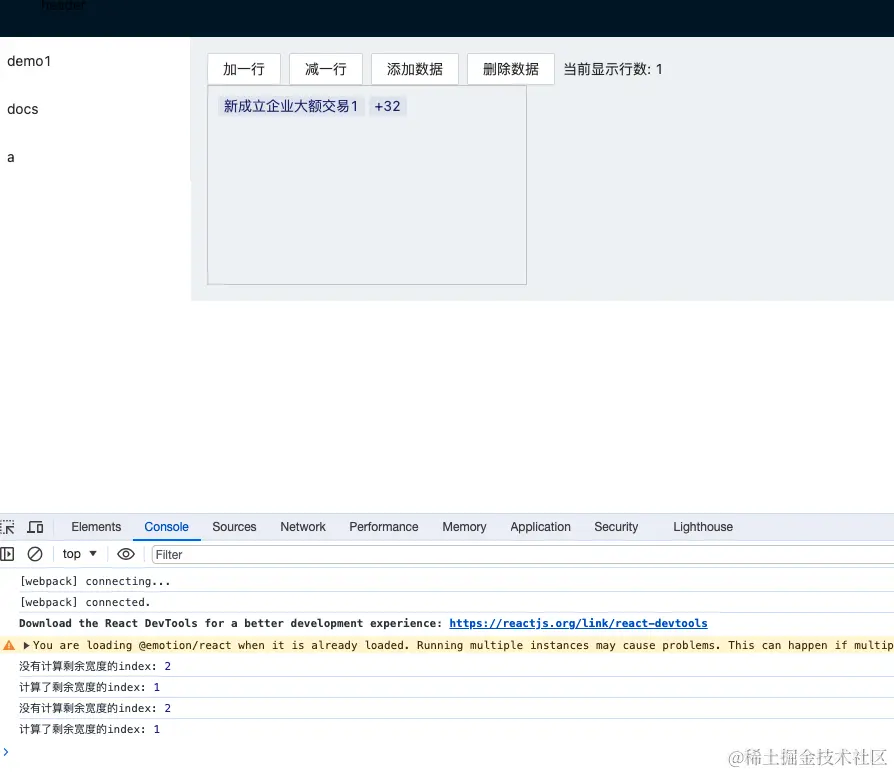The height and width of the screenshot is (774, 894).
Task: Click the 删除数据 button
Action: [511, 69]
